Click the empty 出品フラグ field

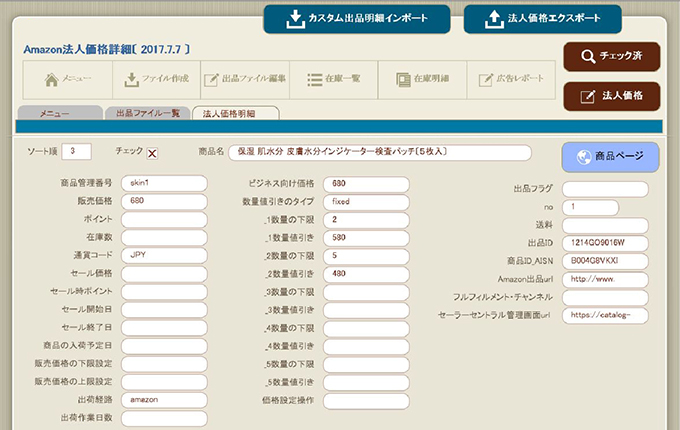pos(605,189)
